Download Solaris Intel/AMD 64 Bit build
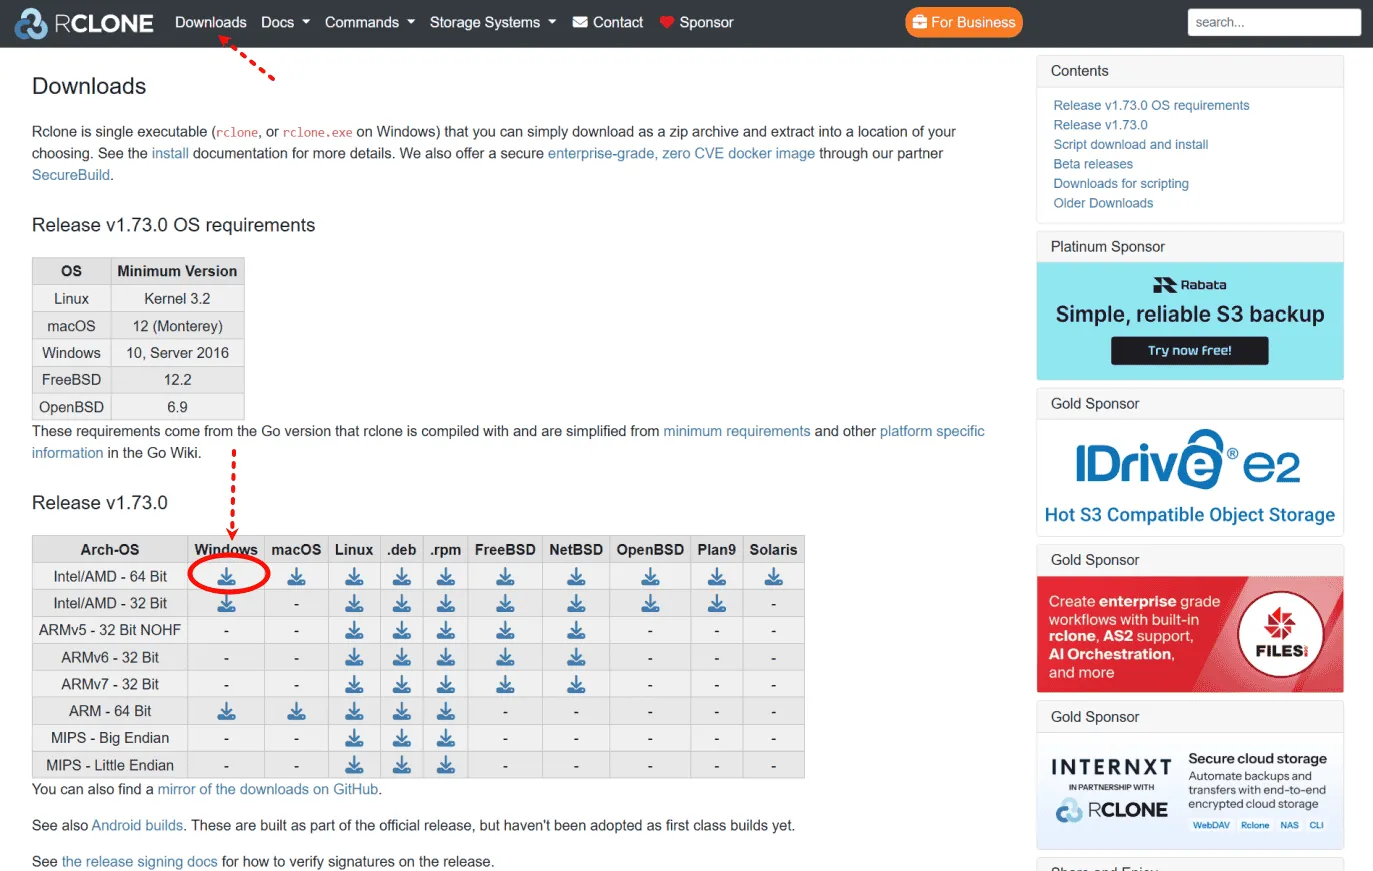Viewport: 1373px width, 871px height. tap(773, 577)
